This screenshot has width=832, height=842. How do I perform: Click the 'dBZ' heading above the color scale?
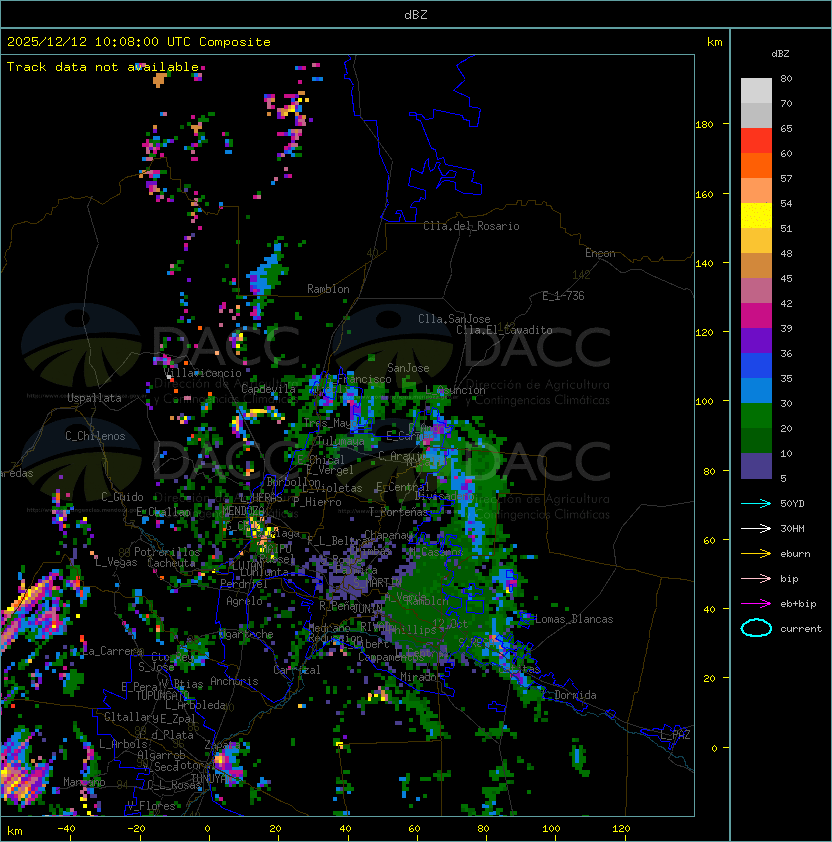pos(780,54)
